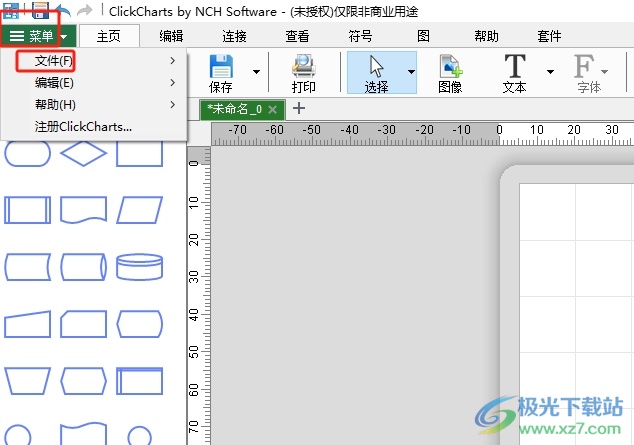Pick the display shape
This screenshot has height=445, width=634.
click(x=139, y=324)
